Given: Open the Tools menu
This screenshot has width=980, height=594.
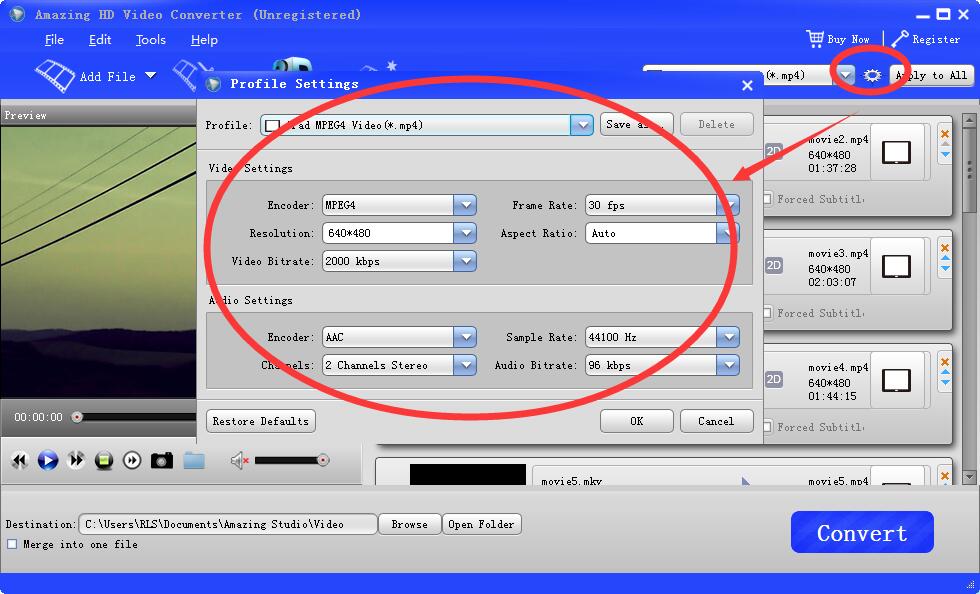Looking at the screenshot, I should [150, 40].
